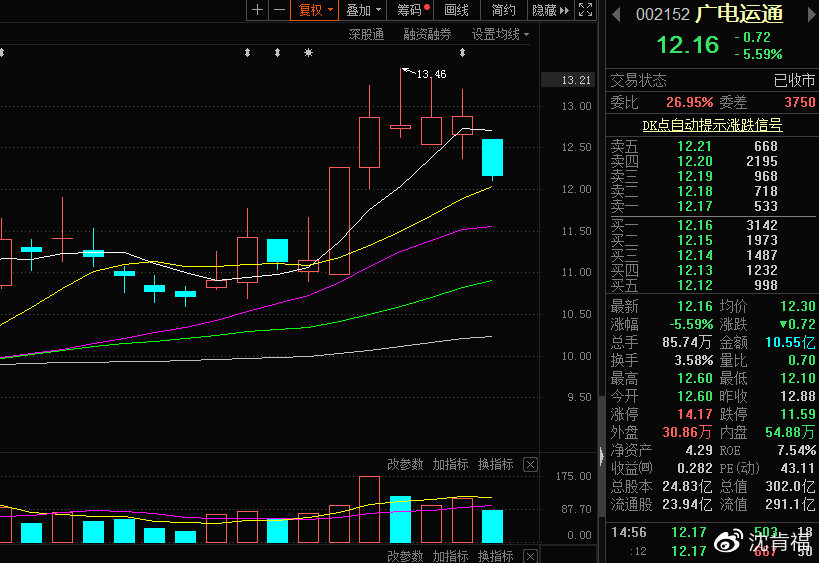Zoom out chart with minus button
Screen dimensions: 819x563
point(279,10)
